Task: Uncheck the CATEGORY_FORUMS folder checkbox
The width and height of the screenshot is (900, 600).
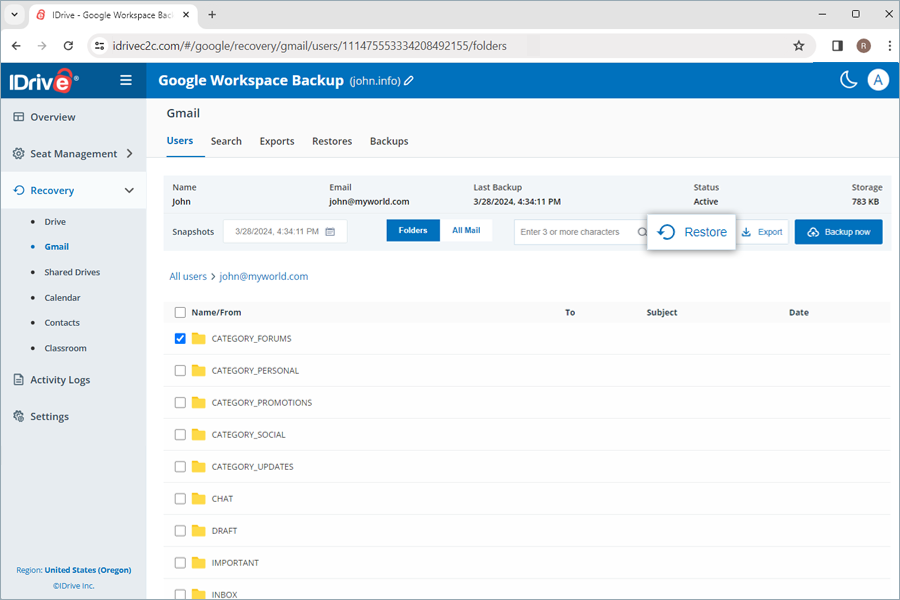Action: click(x=180, y=338)
